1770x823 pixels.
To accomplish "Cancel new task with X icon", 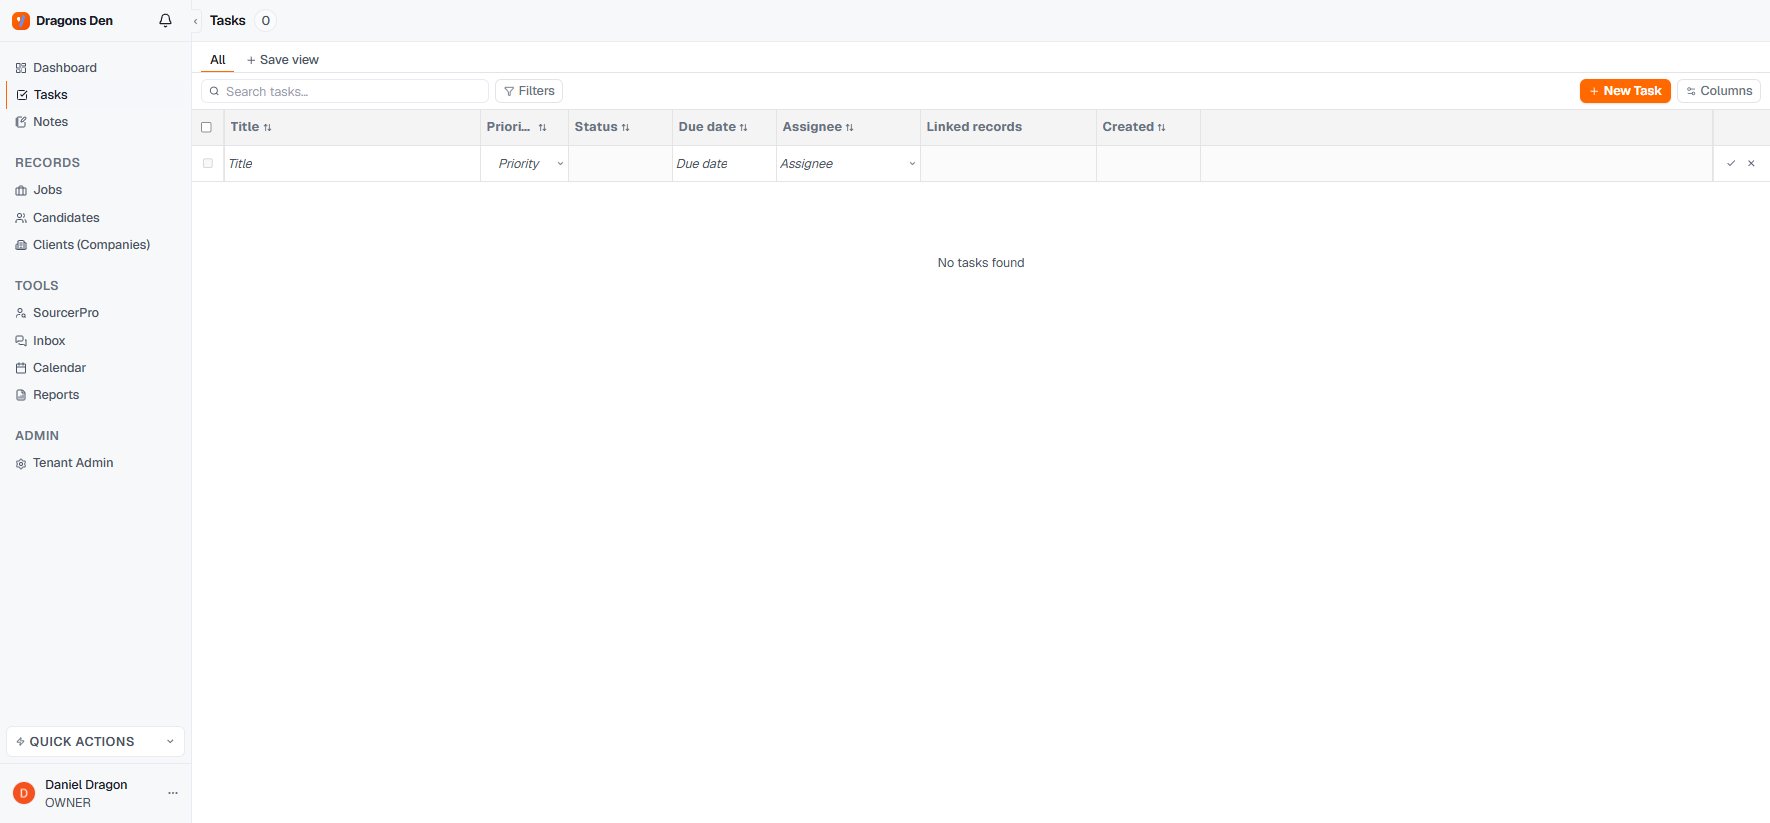I will click(x=1751, y=163).
